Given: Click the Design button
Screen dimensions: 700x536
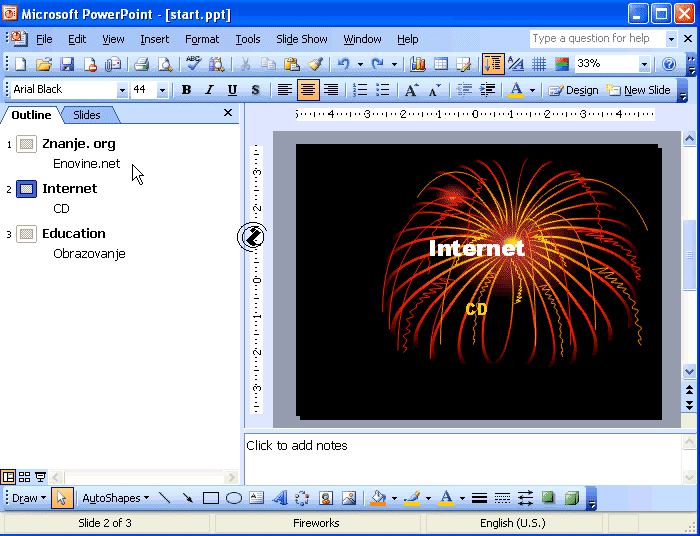Looking at the screenshot, I should coord(573,90).
